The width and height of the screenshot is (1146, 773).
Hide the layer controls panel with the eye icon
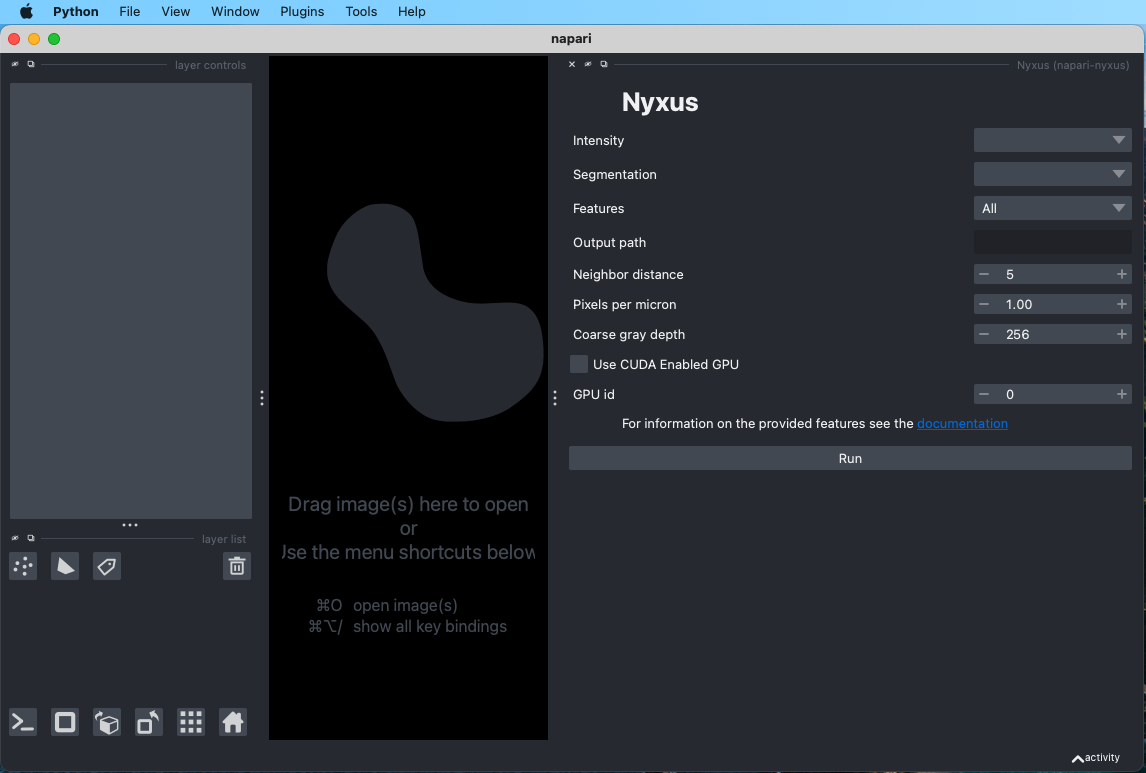15,64
